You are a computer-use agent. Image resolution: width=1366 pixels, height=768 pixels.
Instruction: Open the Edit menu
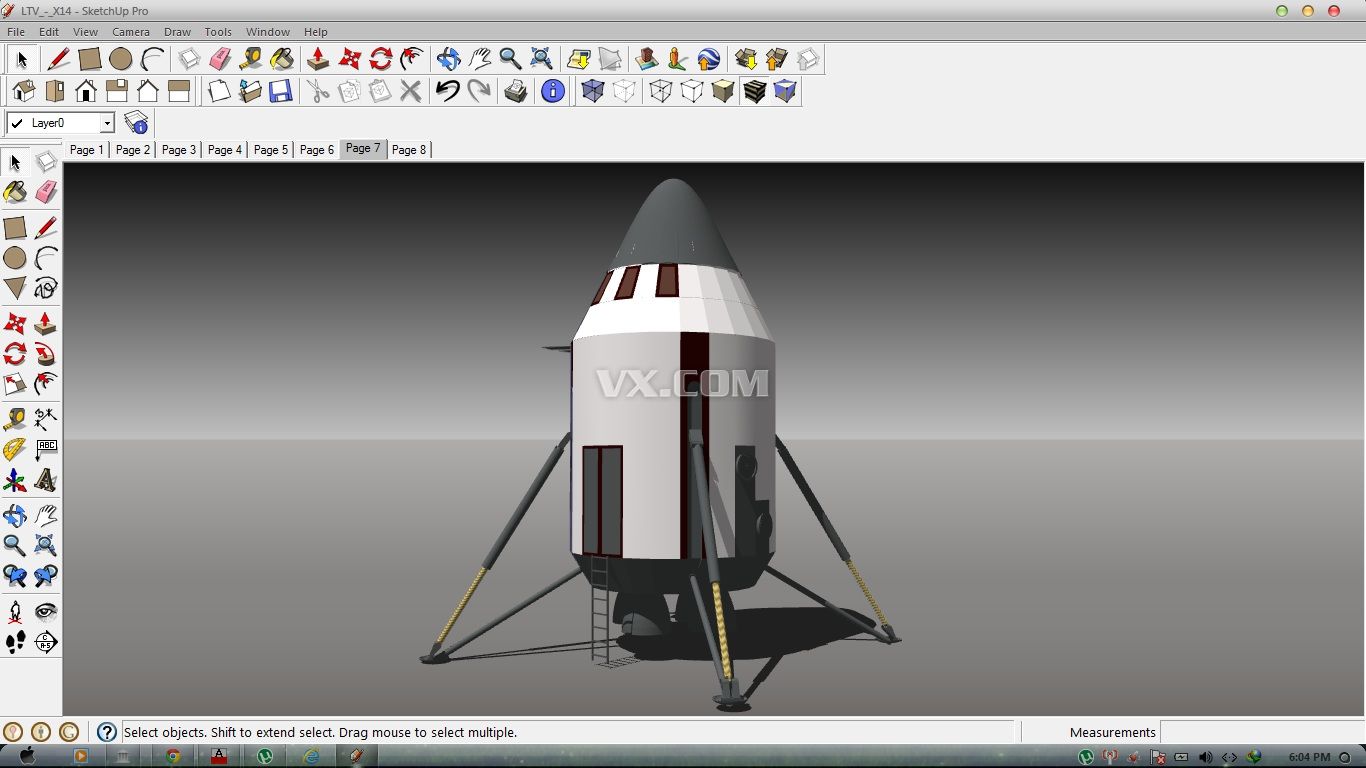[49, 32]
